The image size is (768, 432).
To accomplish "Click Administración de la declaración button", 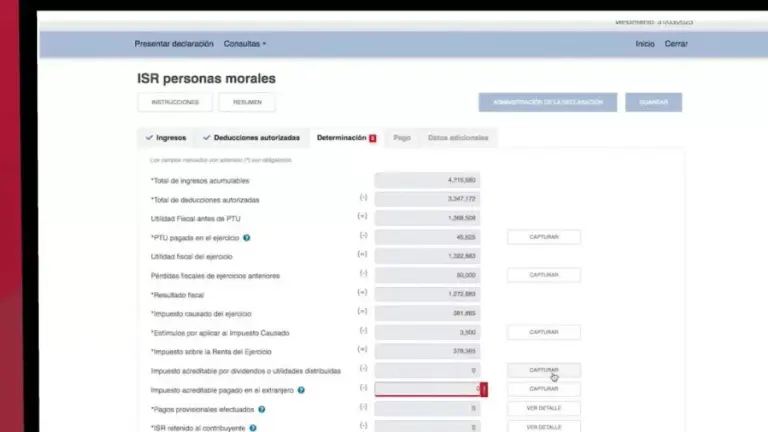I will pos(548,102).
